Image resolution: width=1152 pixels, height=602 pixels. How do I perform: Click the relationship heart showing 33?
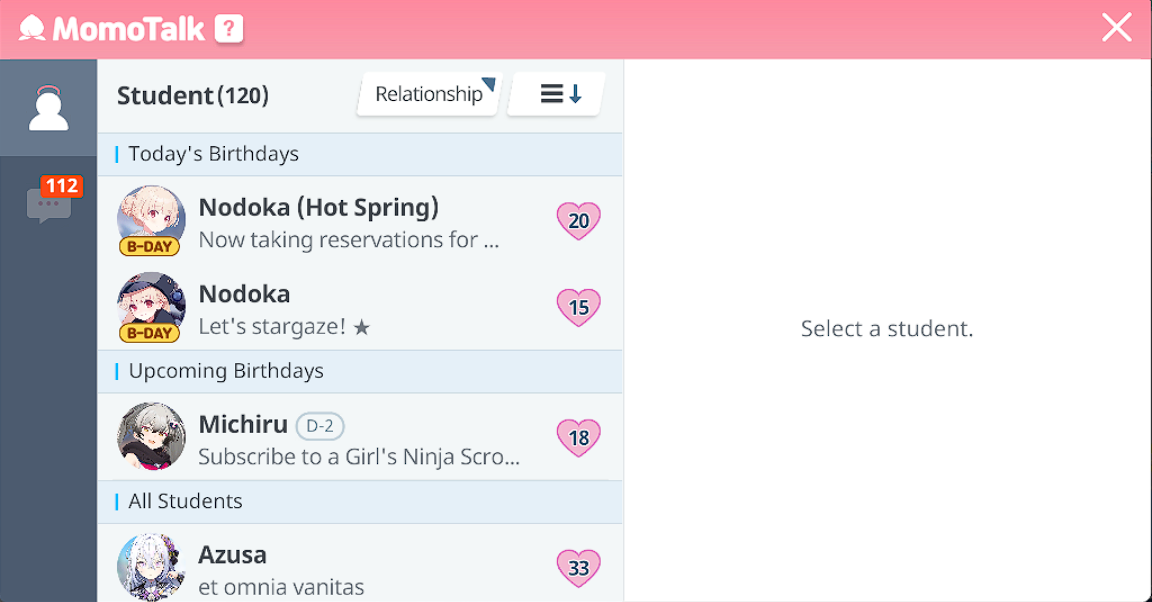579,568
